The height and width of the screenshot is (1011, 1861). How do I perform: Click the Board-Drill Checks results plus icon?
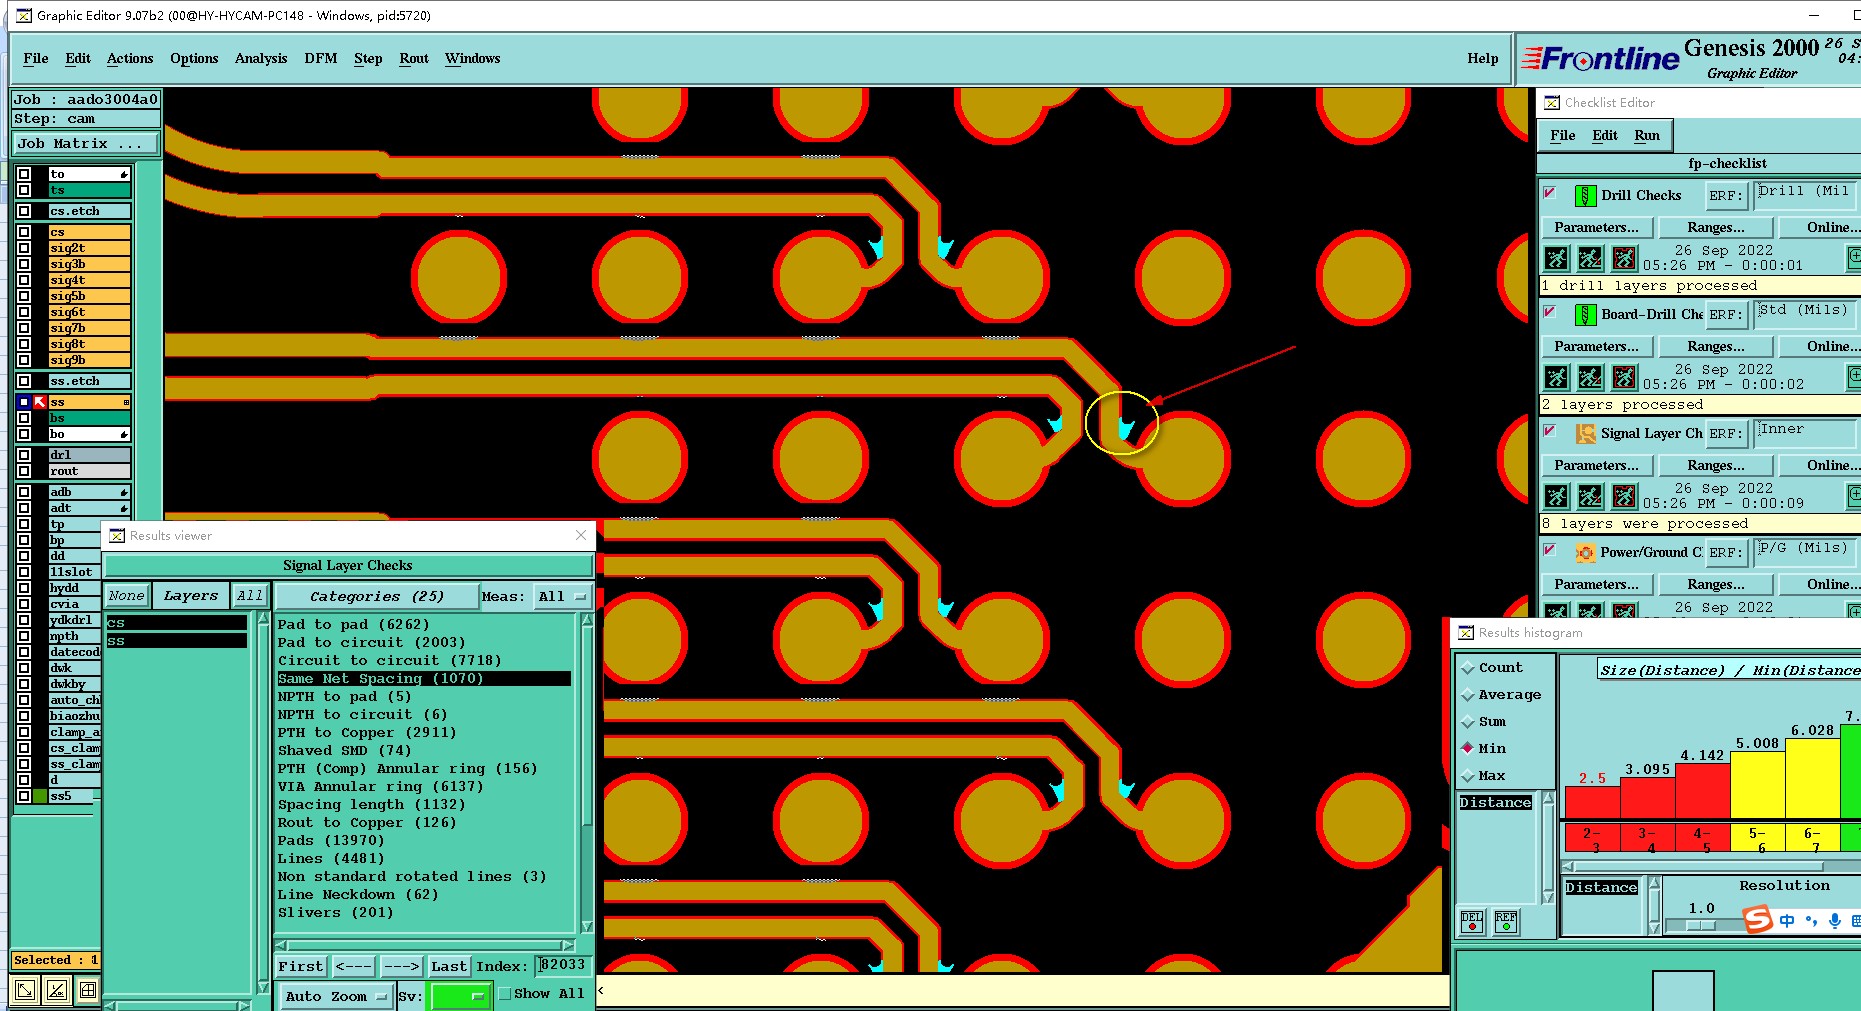click(x=1854, y=376)
